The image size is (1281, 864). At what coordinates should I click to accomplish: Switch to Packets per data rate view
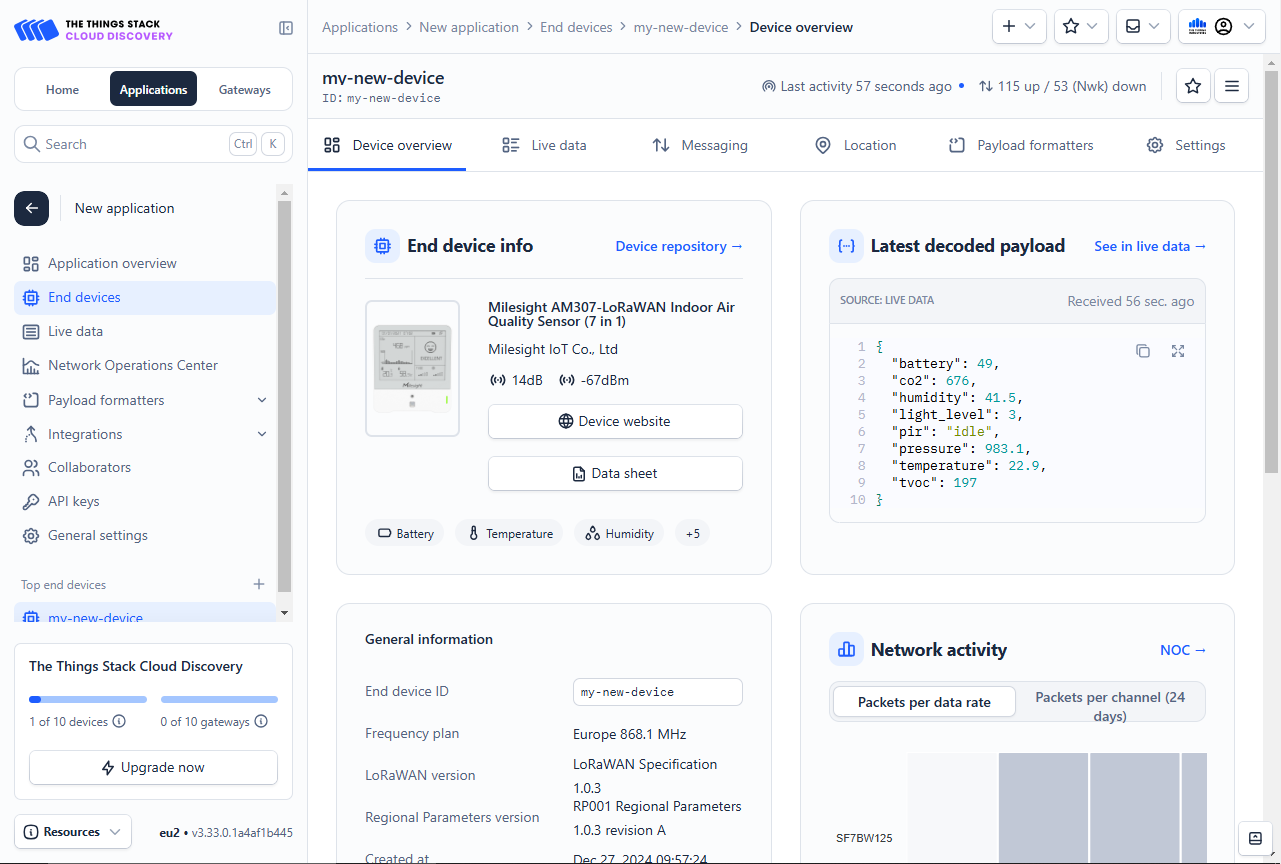924,702
